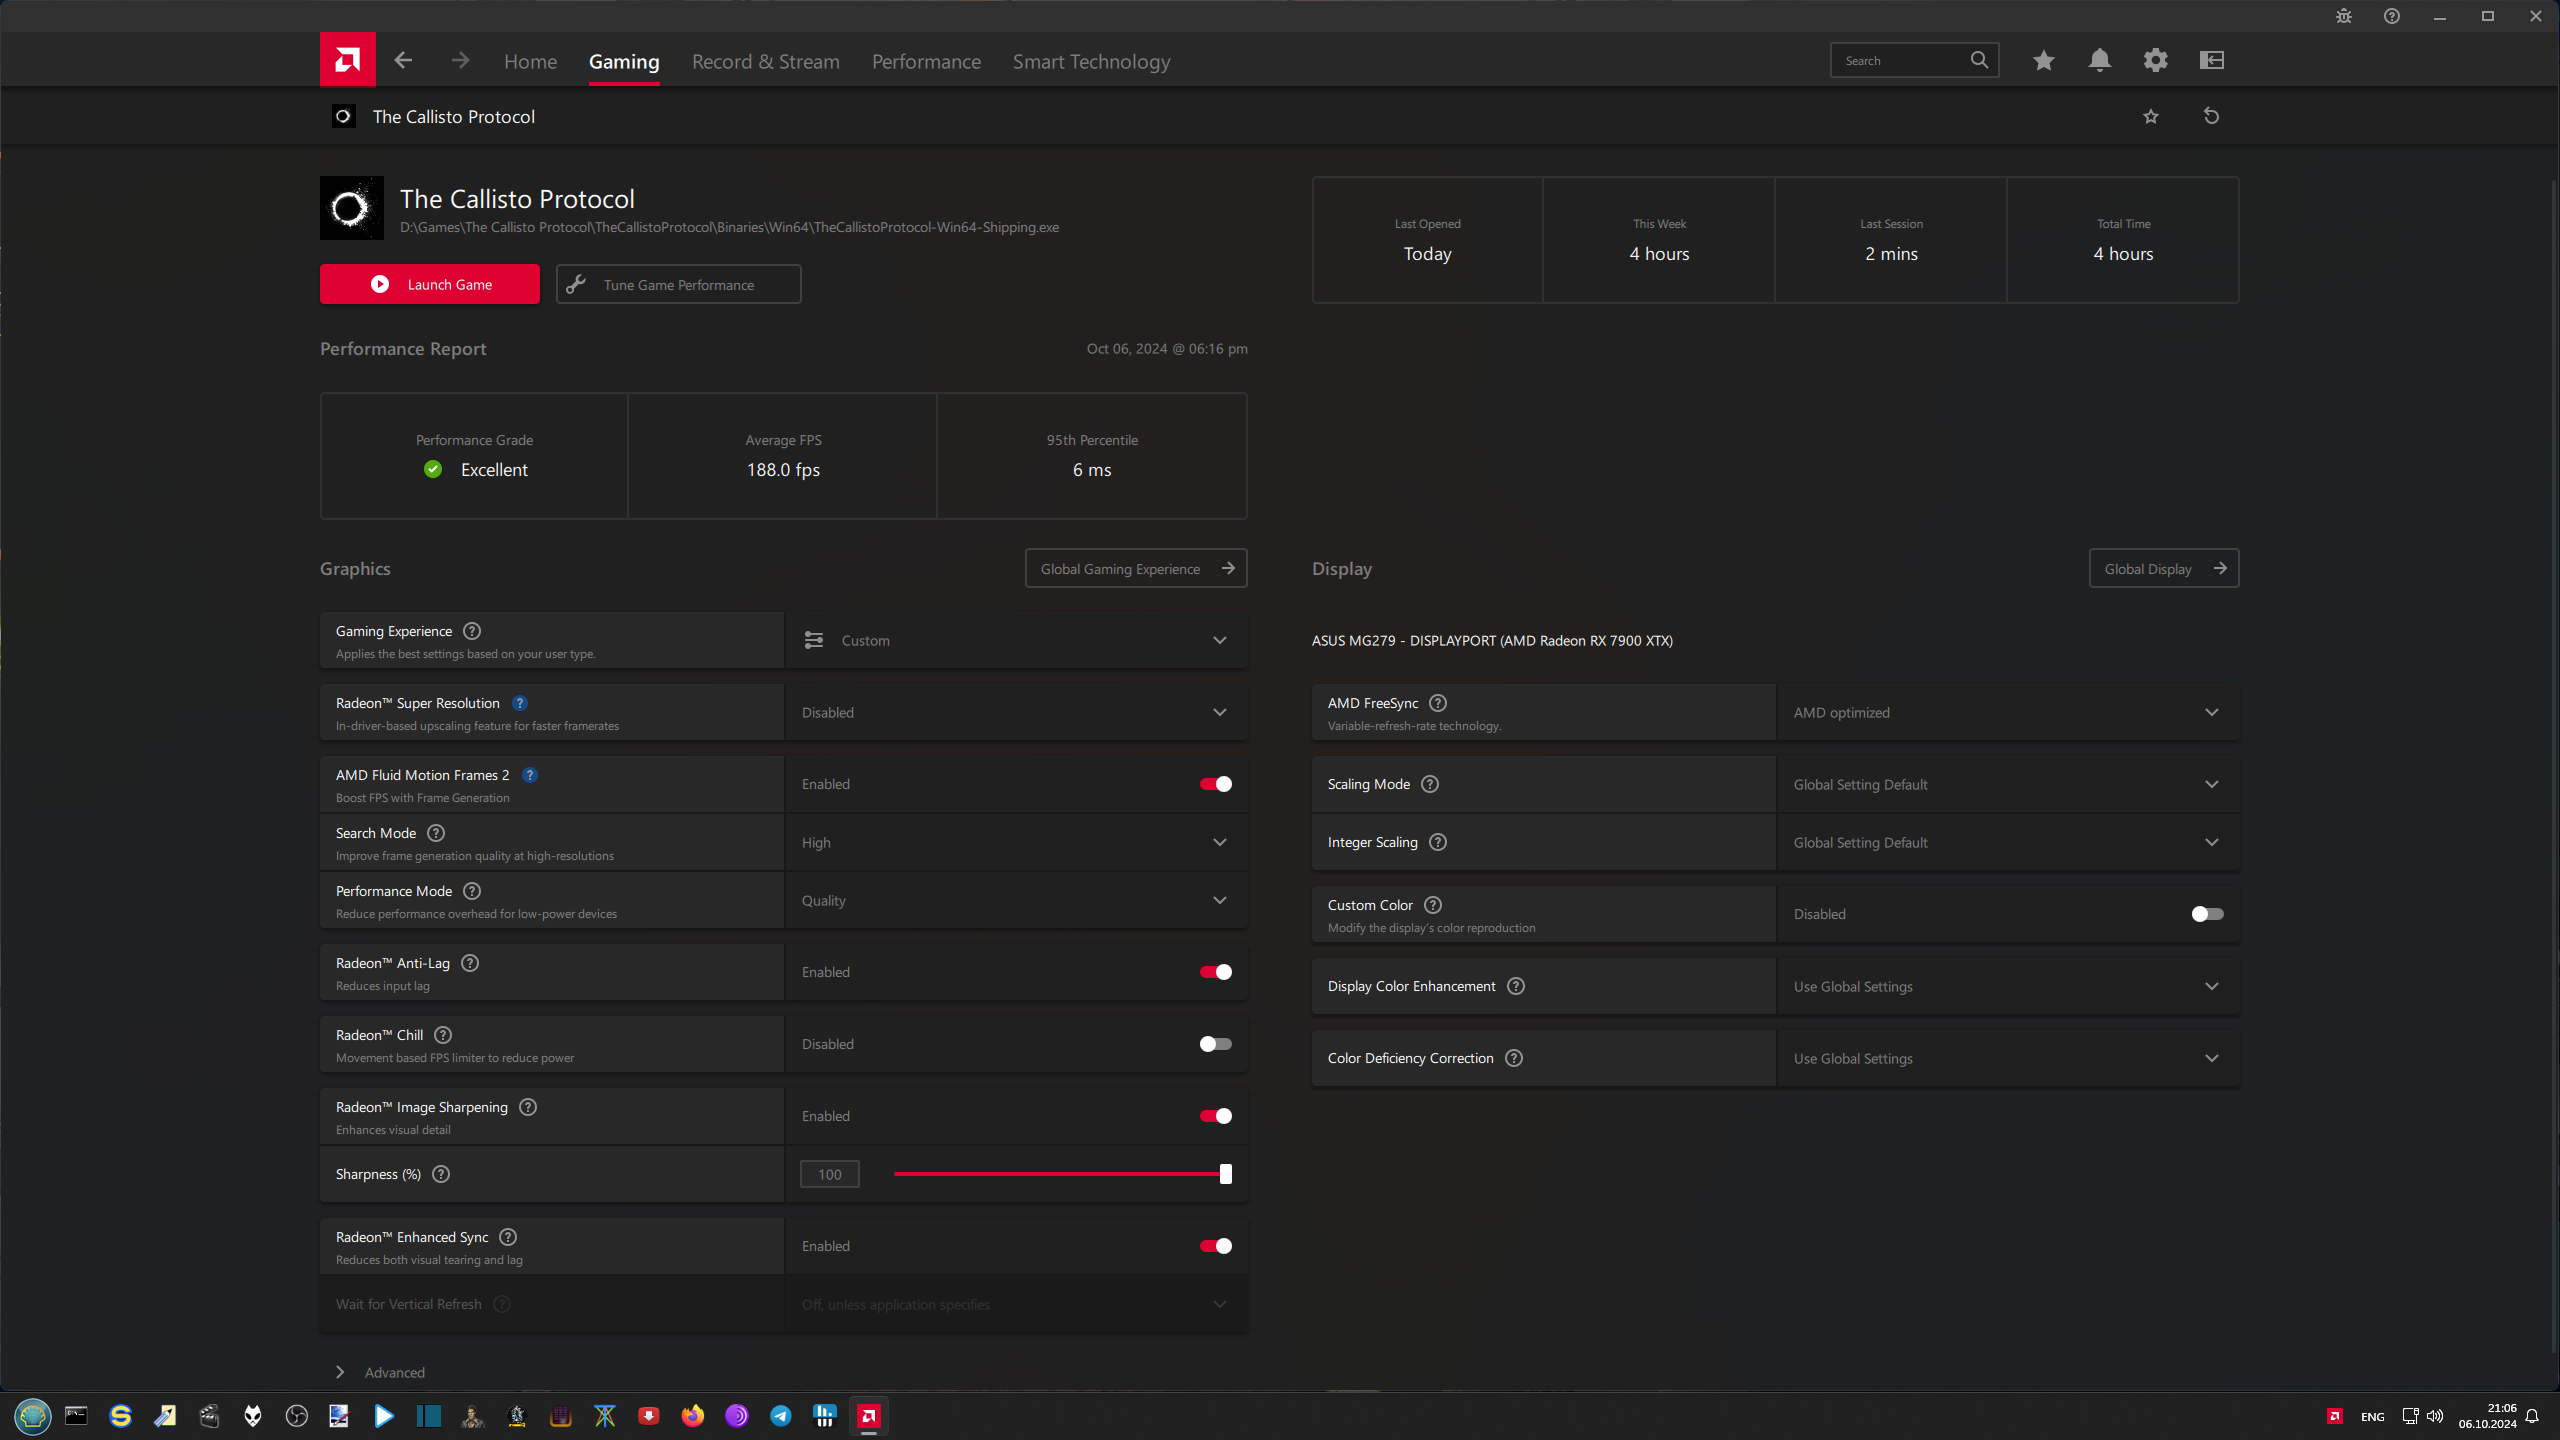2560x1440 pixels.
Task: Open the Gaming Experience Custom dropdown
Action: (x=1015, y=640)
